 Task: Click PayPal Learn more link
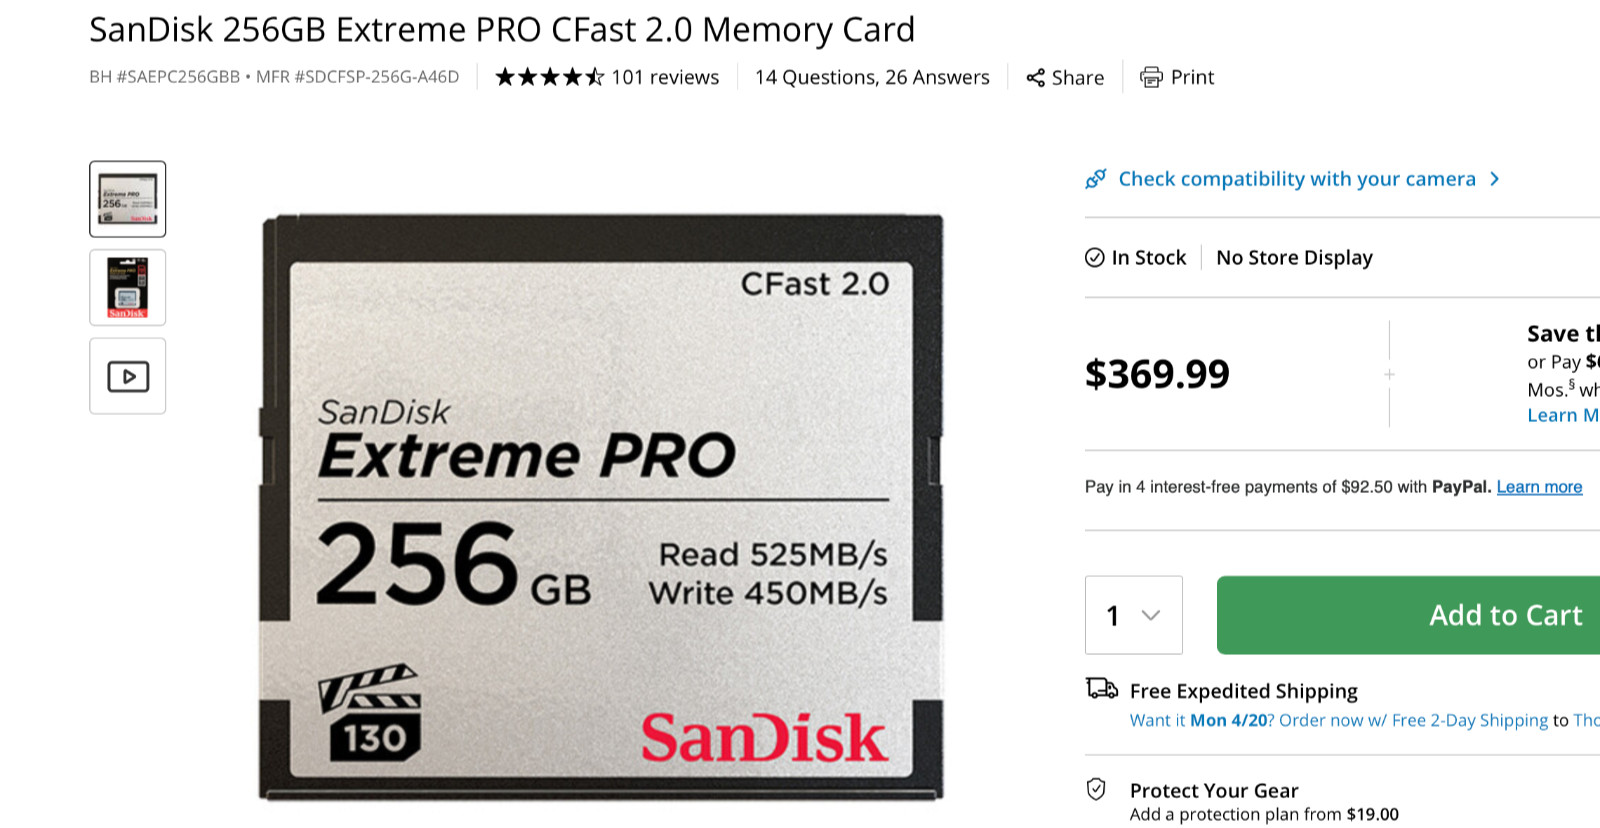(x=1539, y=487)
